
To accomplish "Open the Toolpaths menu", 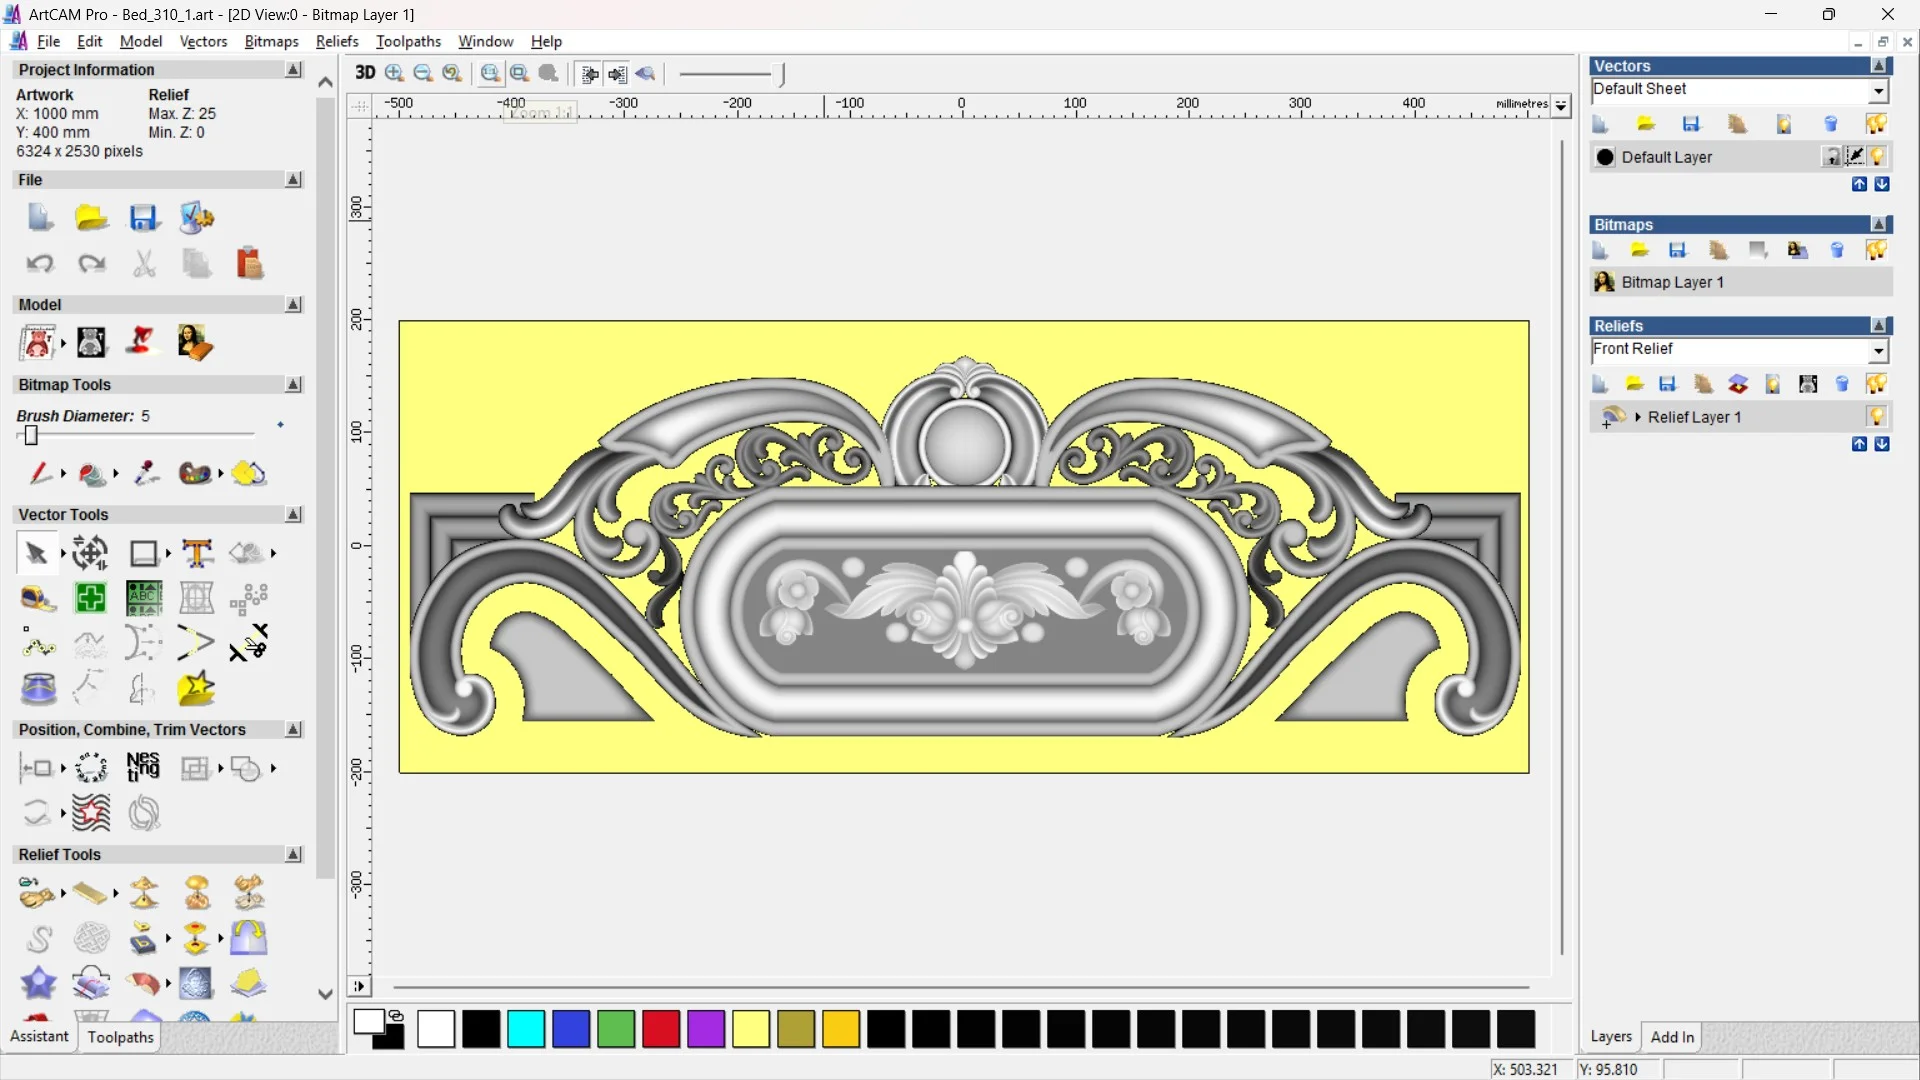I will point(408,41).
